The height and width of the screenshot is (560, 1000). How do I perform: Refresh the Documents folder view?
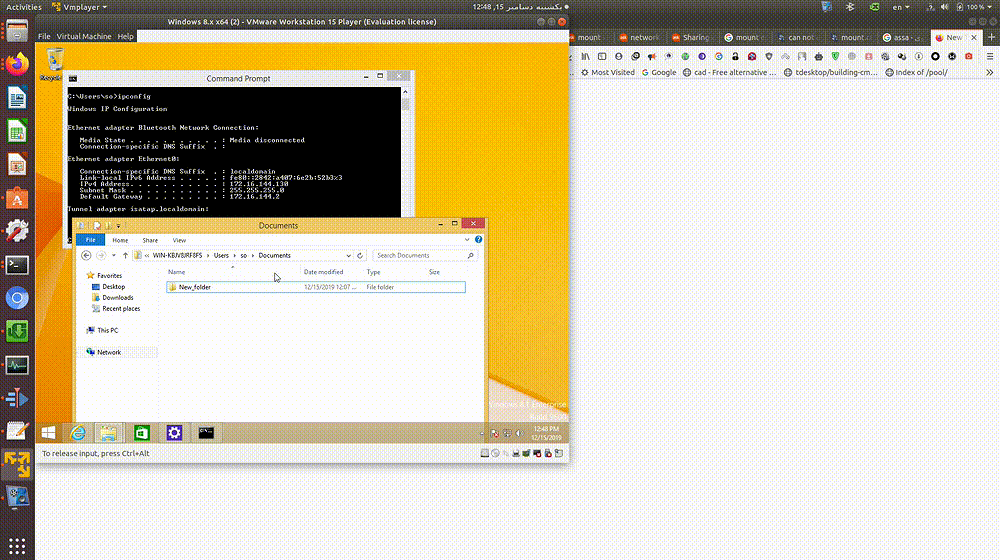click(360, 255)
